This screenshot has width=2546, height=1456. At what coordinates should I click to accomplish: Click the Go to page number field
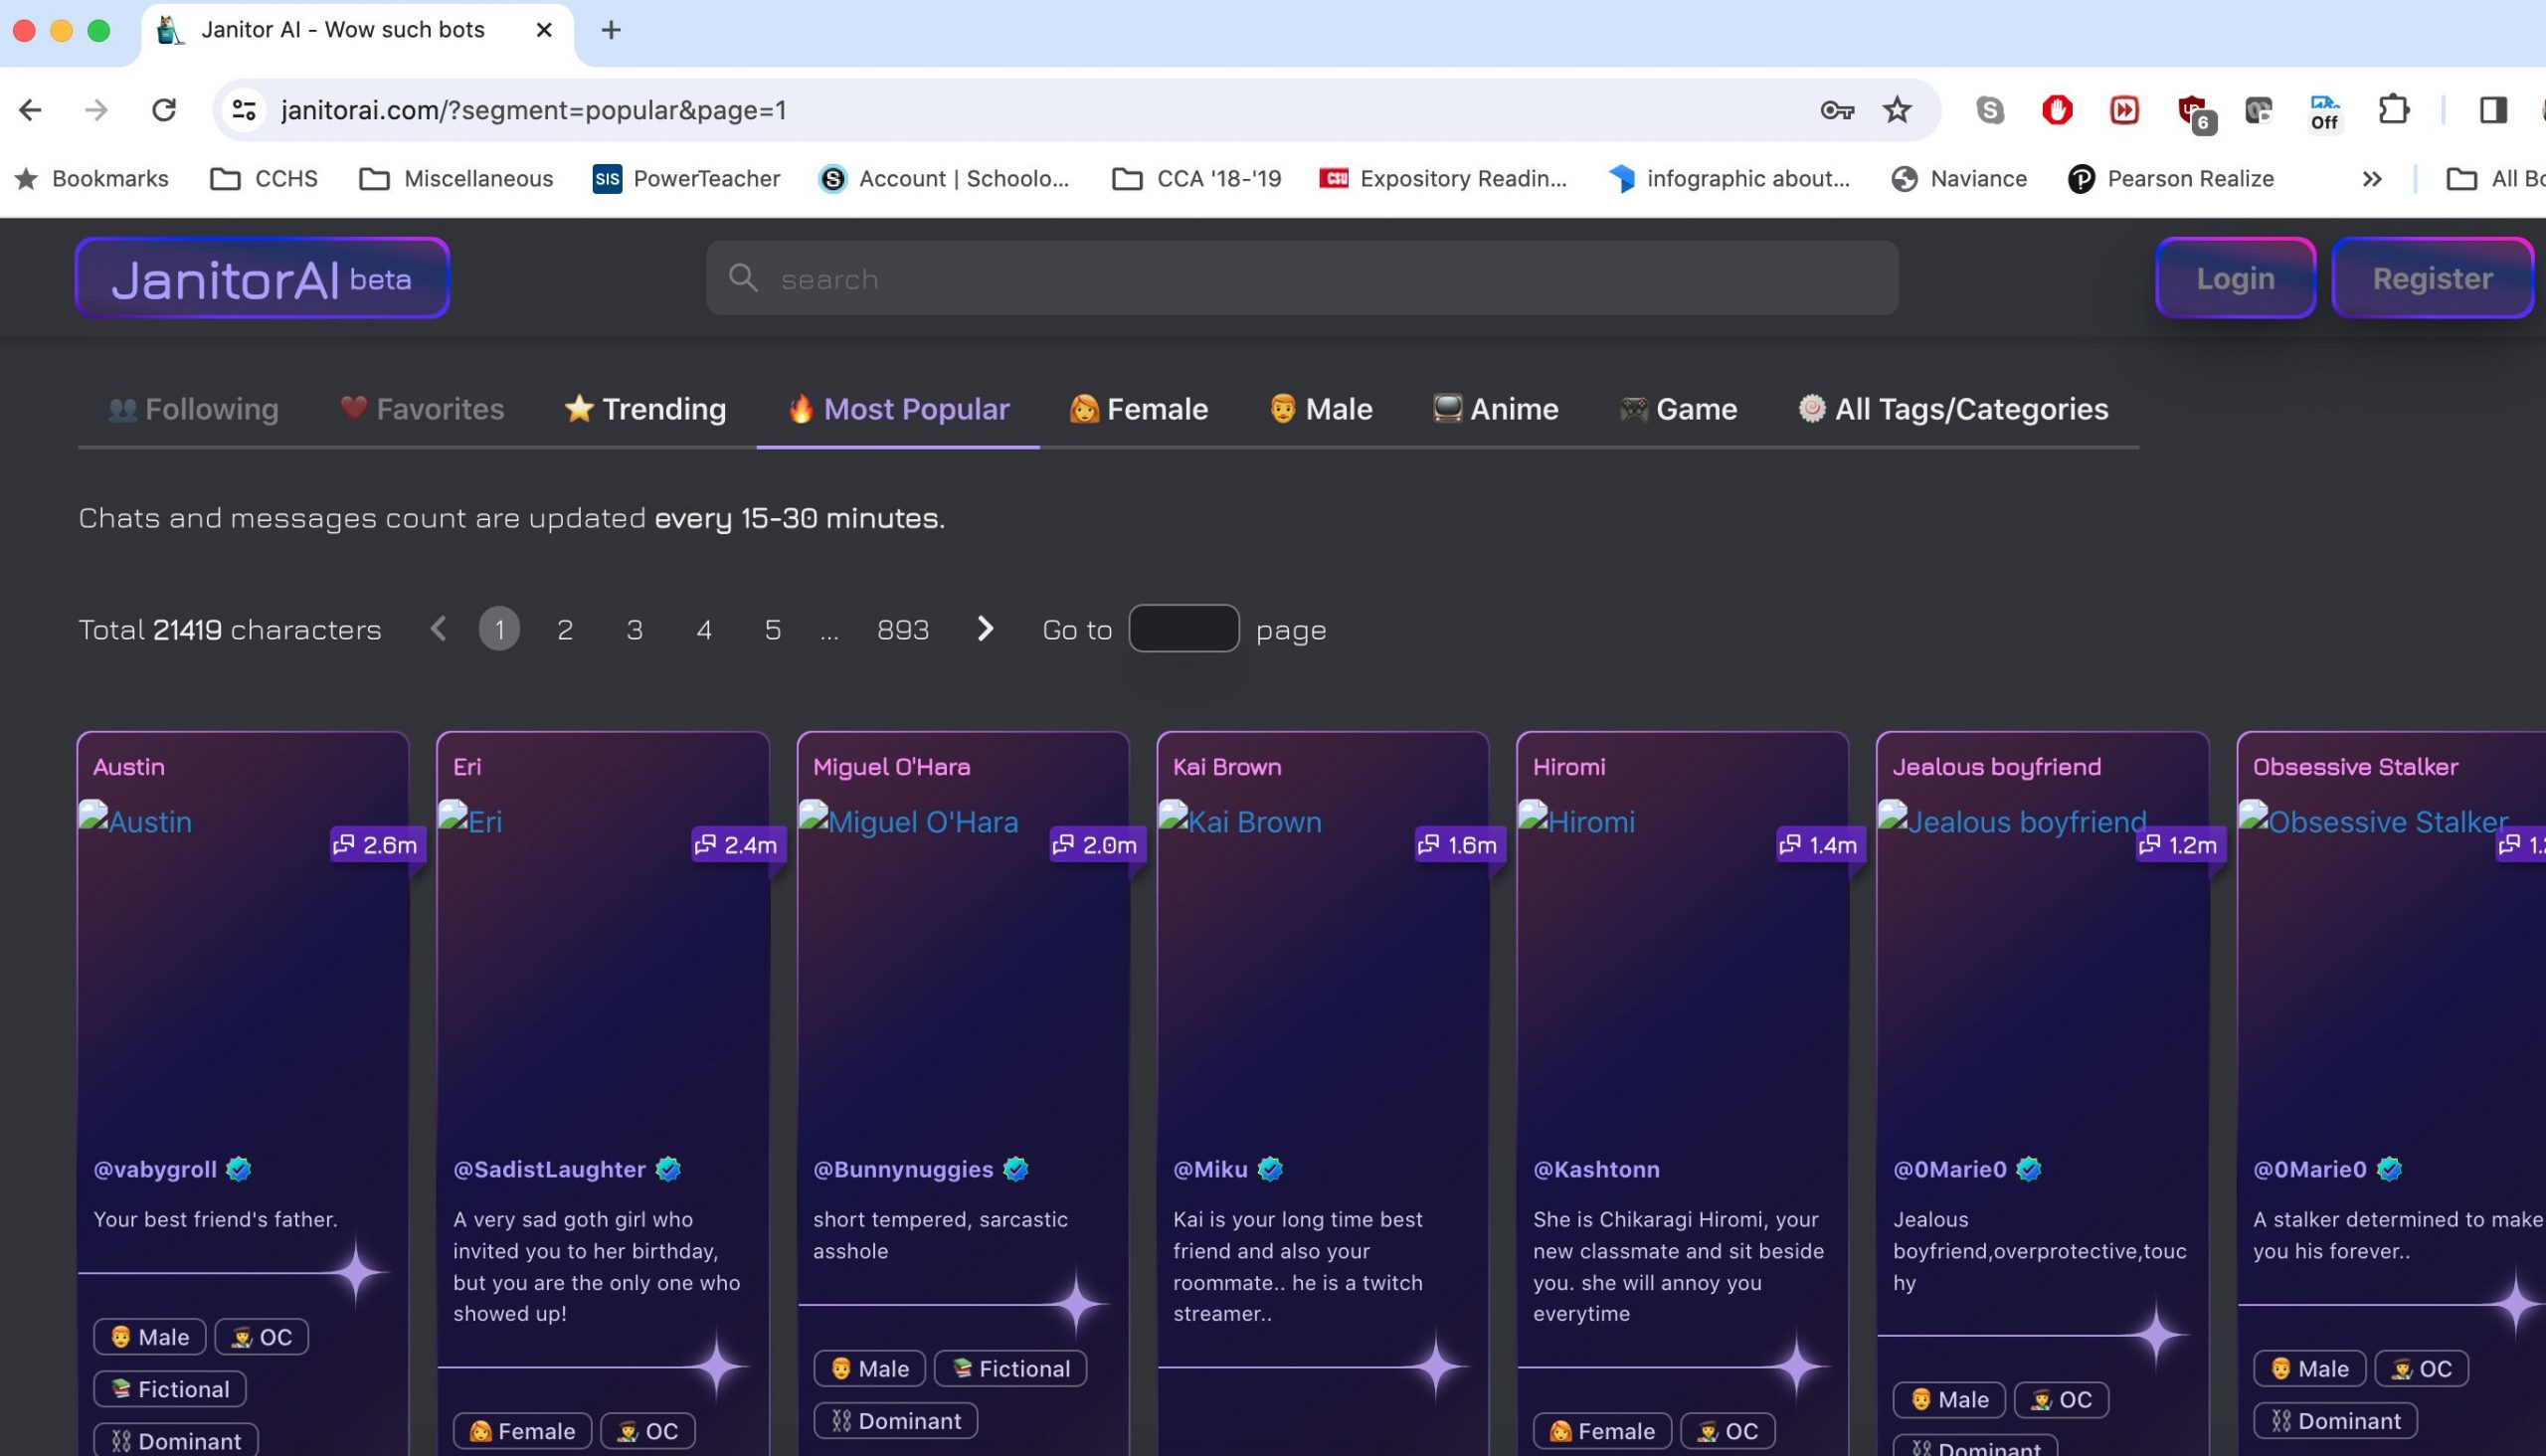1183,629
